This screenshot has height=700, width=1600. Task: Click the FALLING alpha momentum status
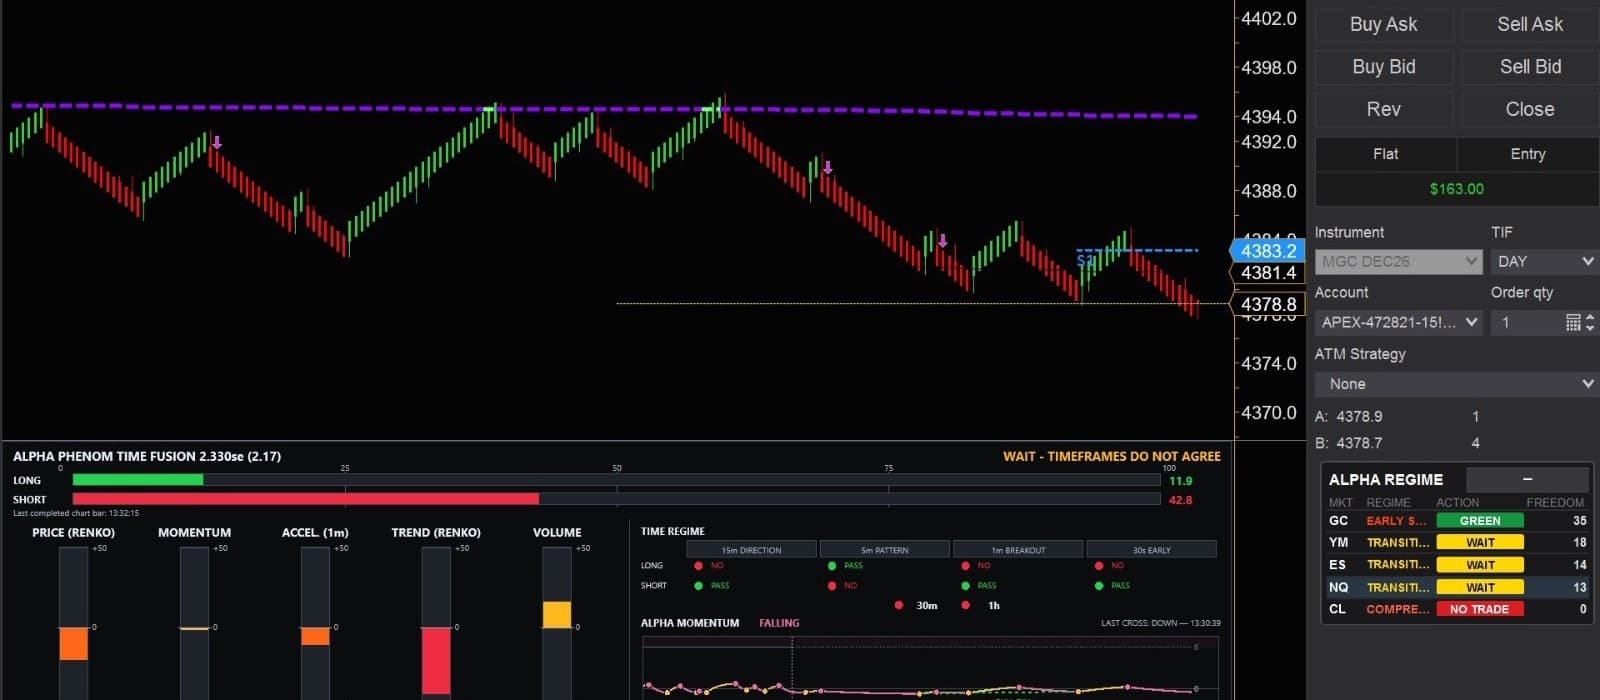pyautogui.click(x=779, y=623)
